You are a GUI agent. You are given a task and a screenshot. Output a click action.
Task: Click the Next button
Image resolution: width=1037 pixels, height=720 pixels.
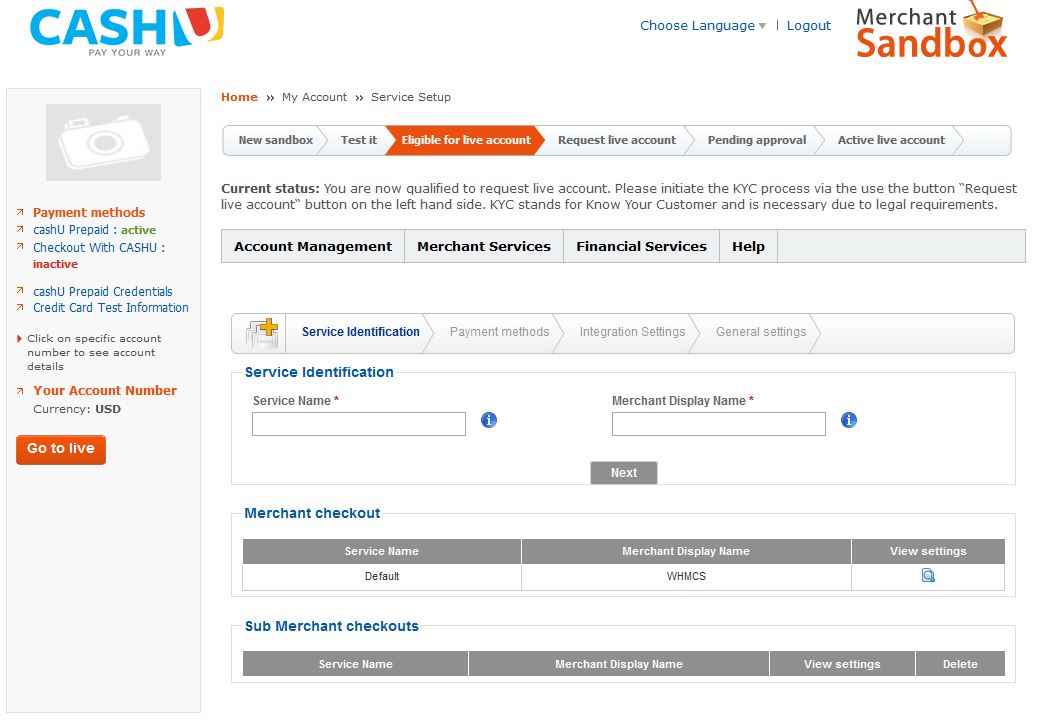coord(624,473)
